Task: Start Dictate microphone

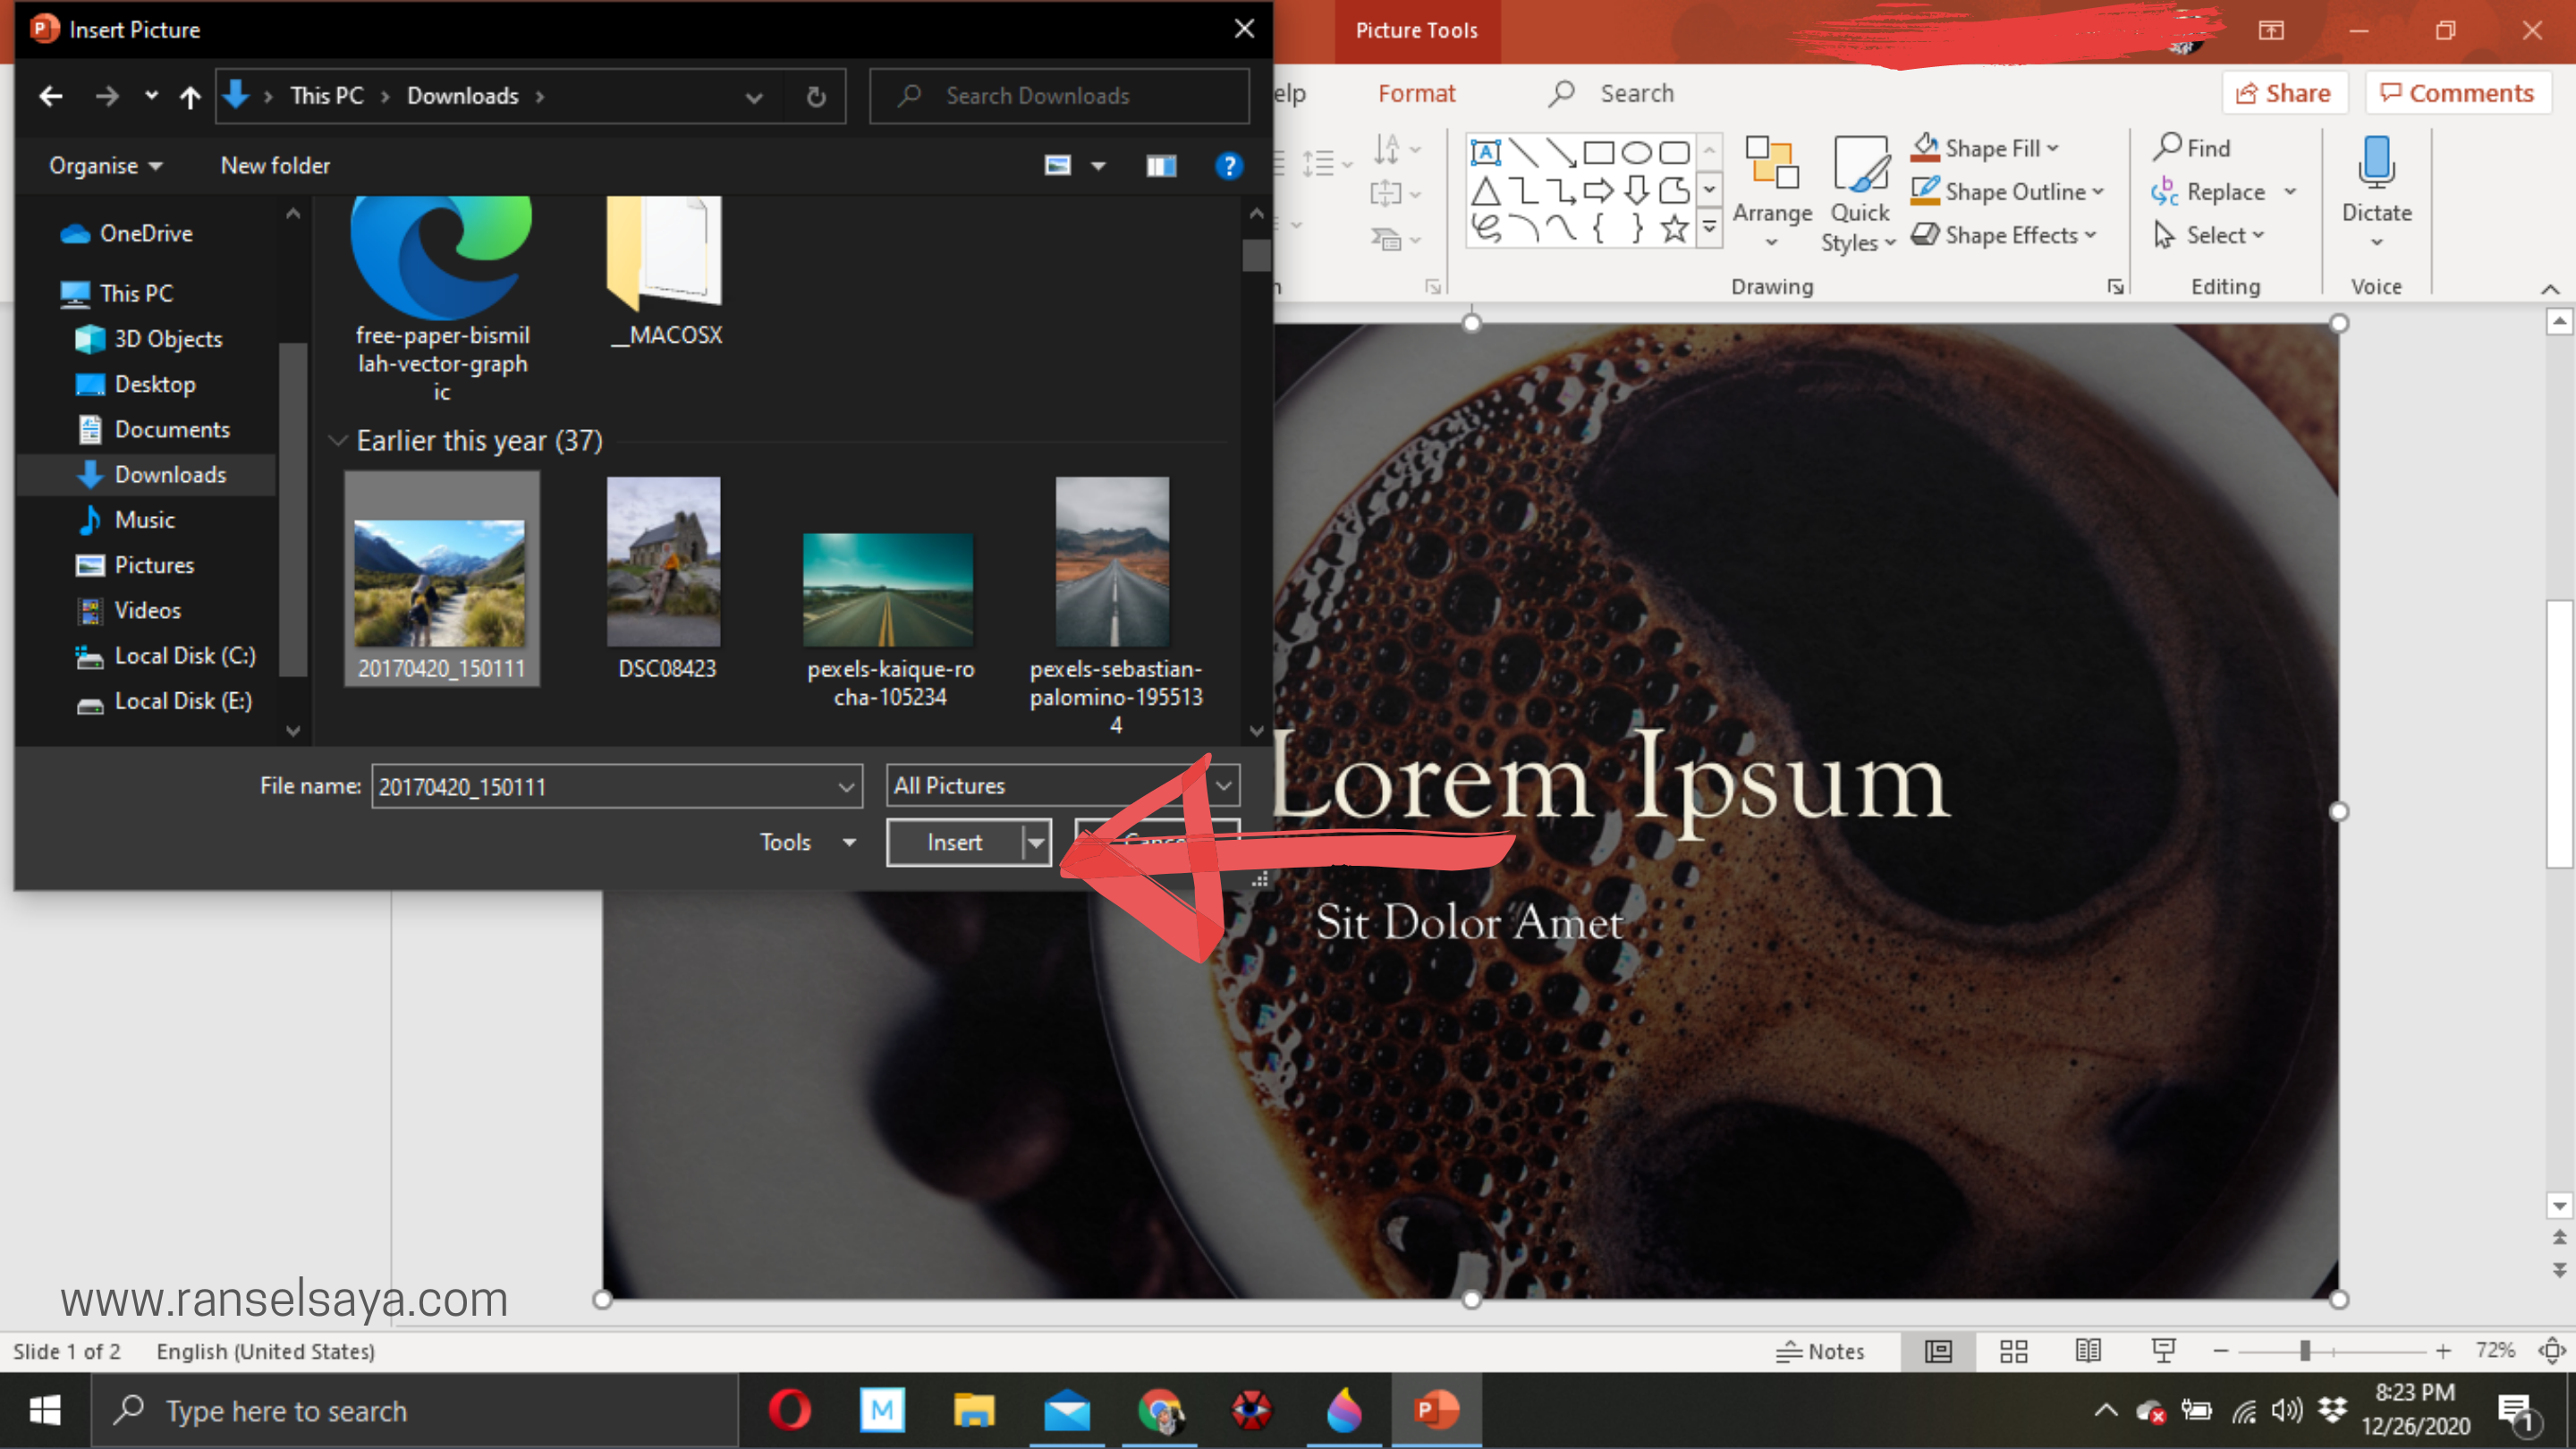Action: [2376, 162]
